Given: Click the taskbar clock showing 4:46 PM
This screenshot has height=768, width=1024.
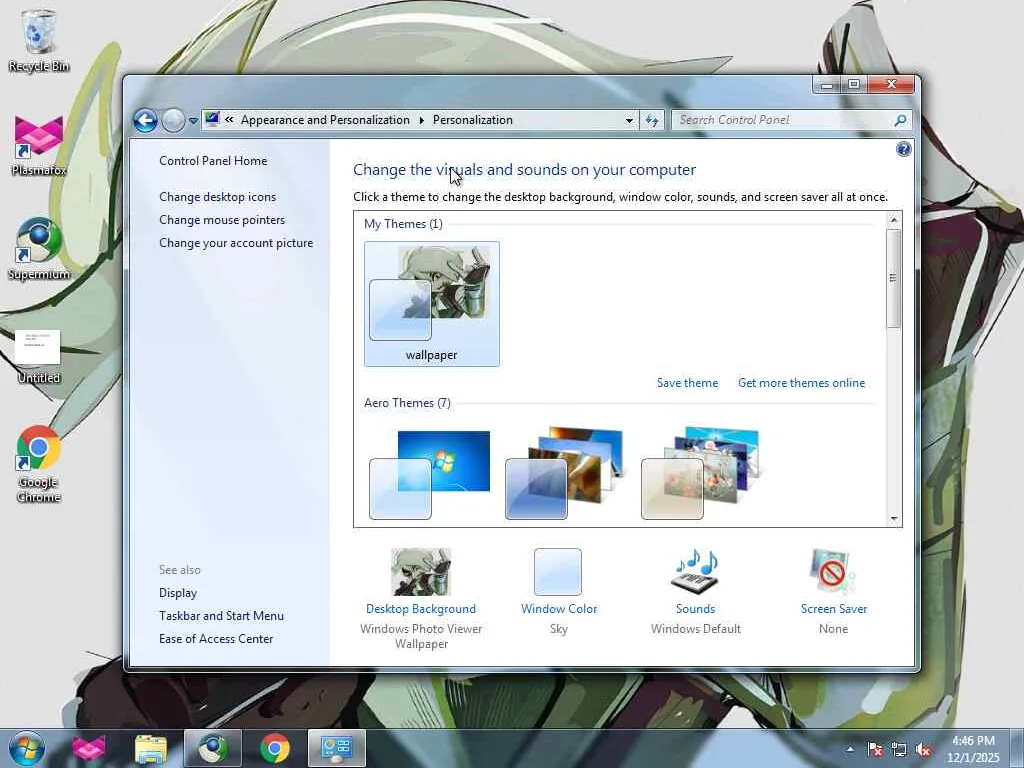Looking at the screenshot, I should click(x=973, y=749).
